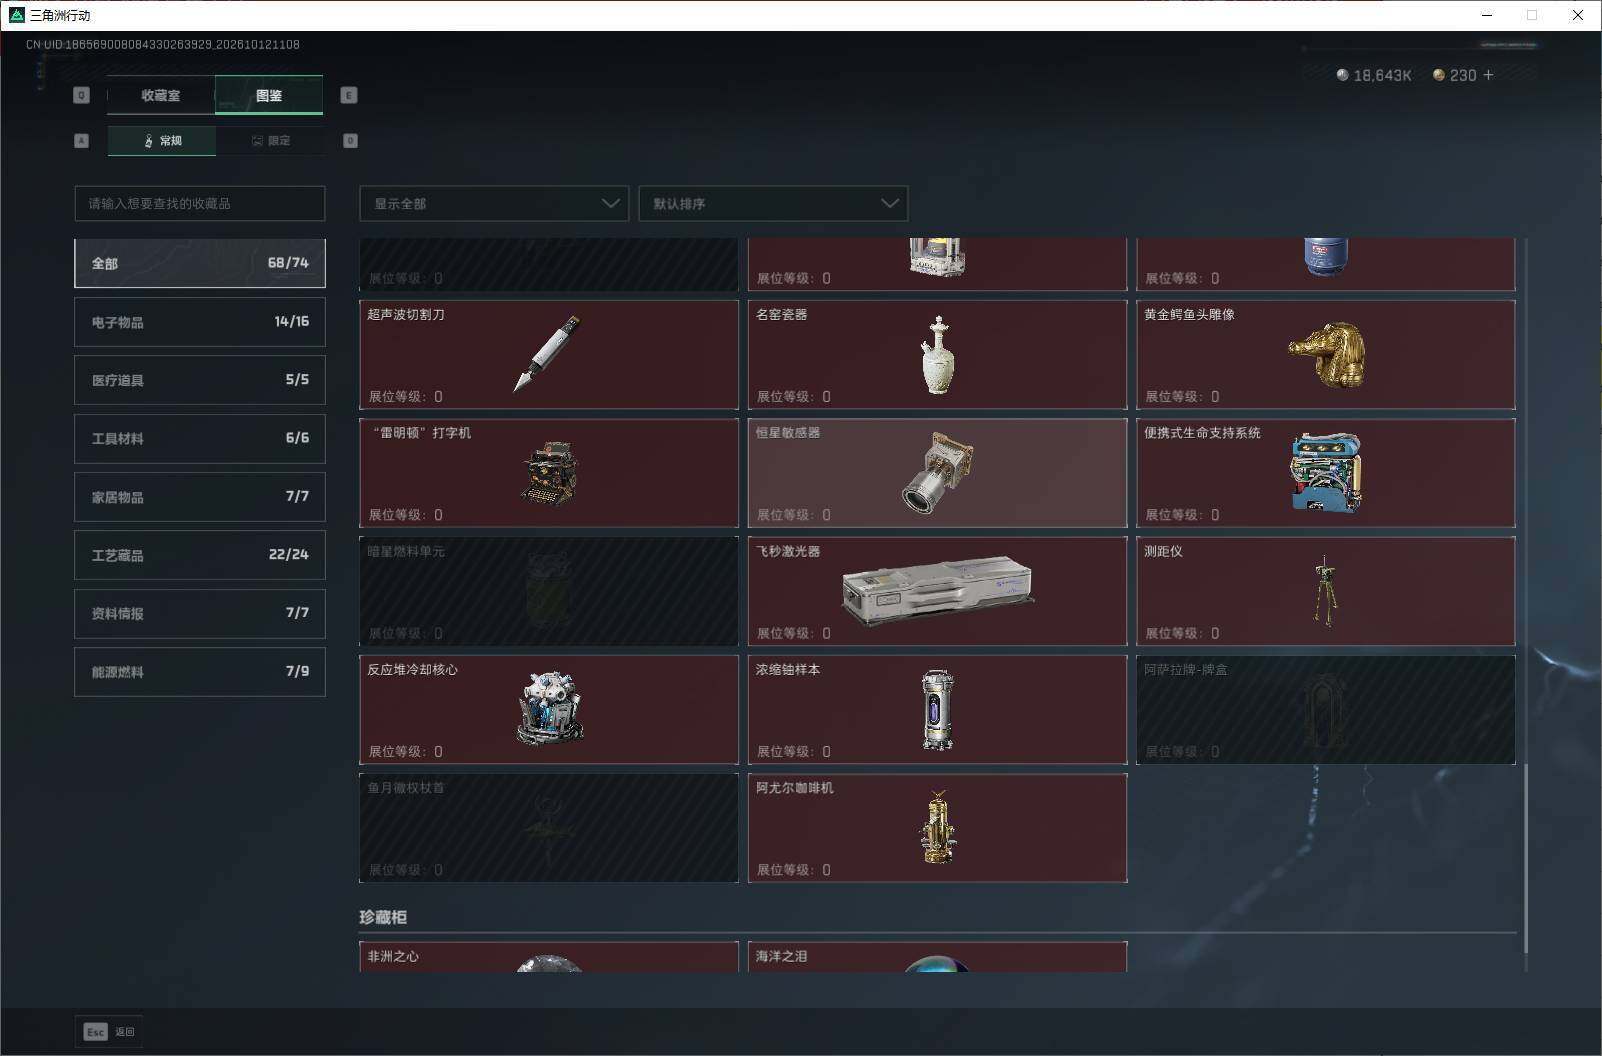The width and height of the screenshot is (1602, 1056).
Task: Select the “雷明顿”打字机 typewriter icon
Action: [x=549, y=473]
